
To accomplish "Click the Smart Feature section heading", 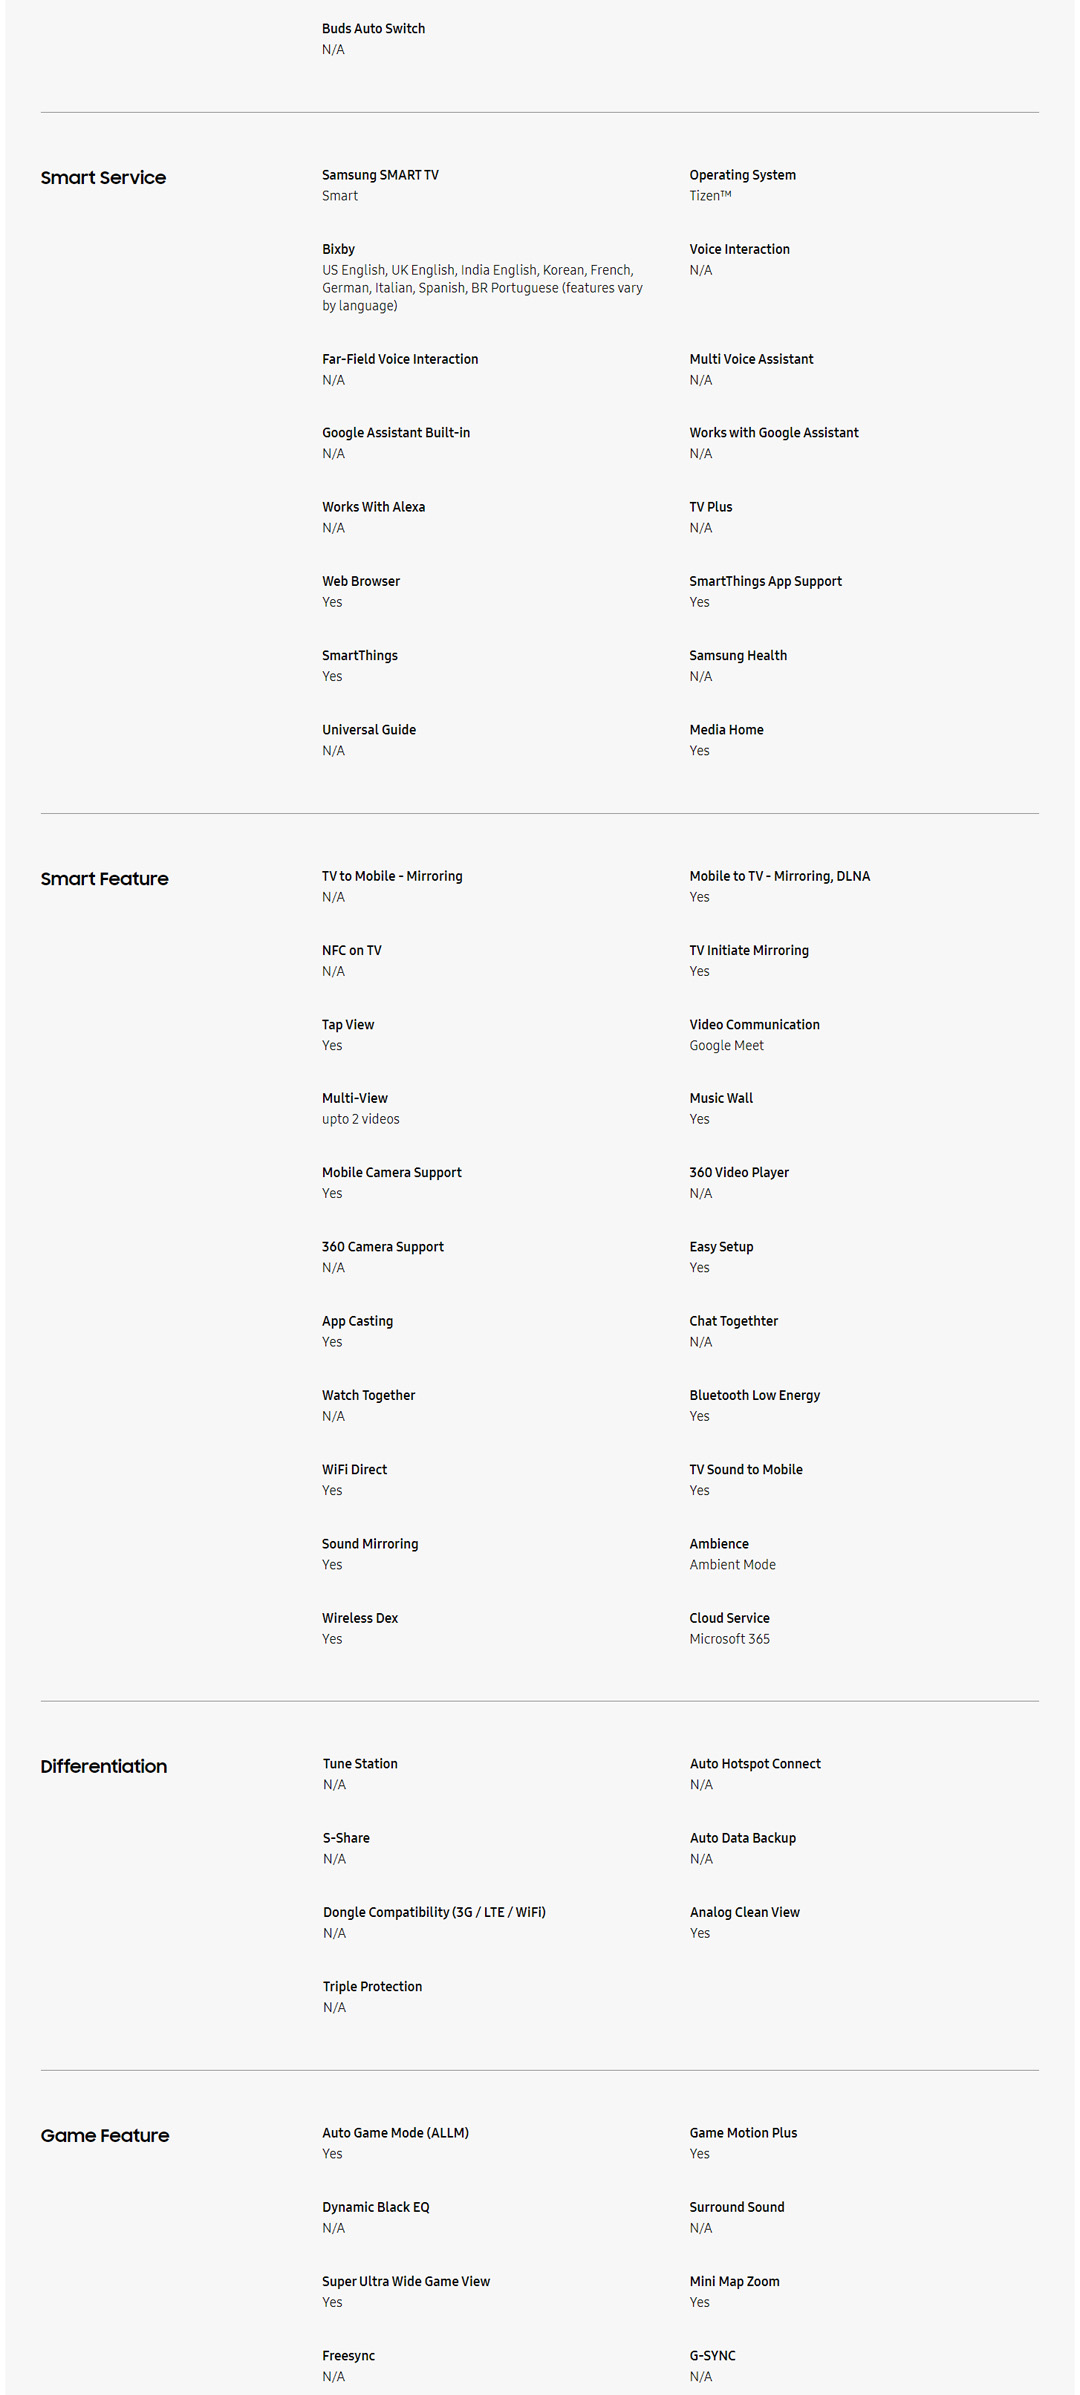I will pos(104,879).
